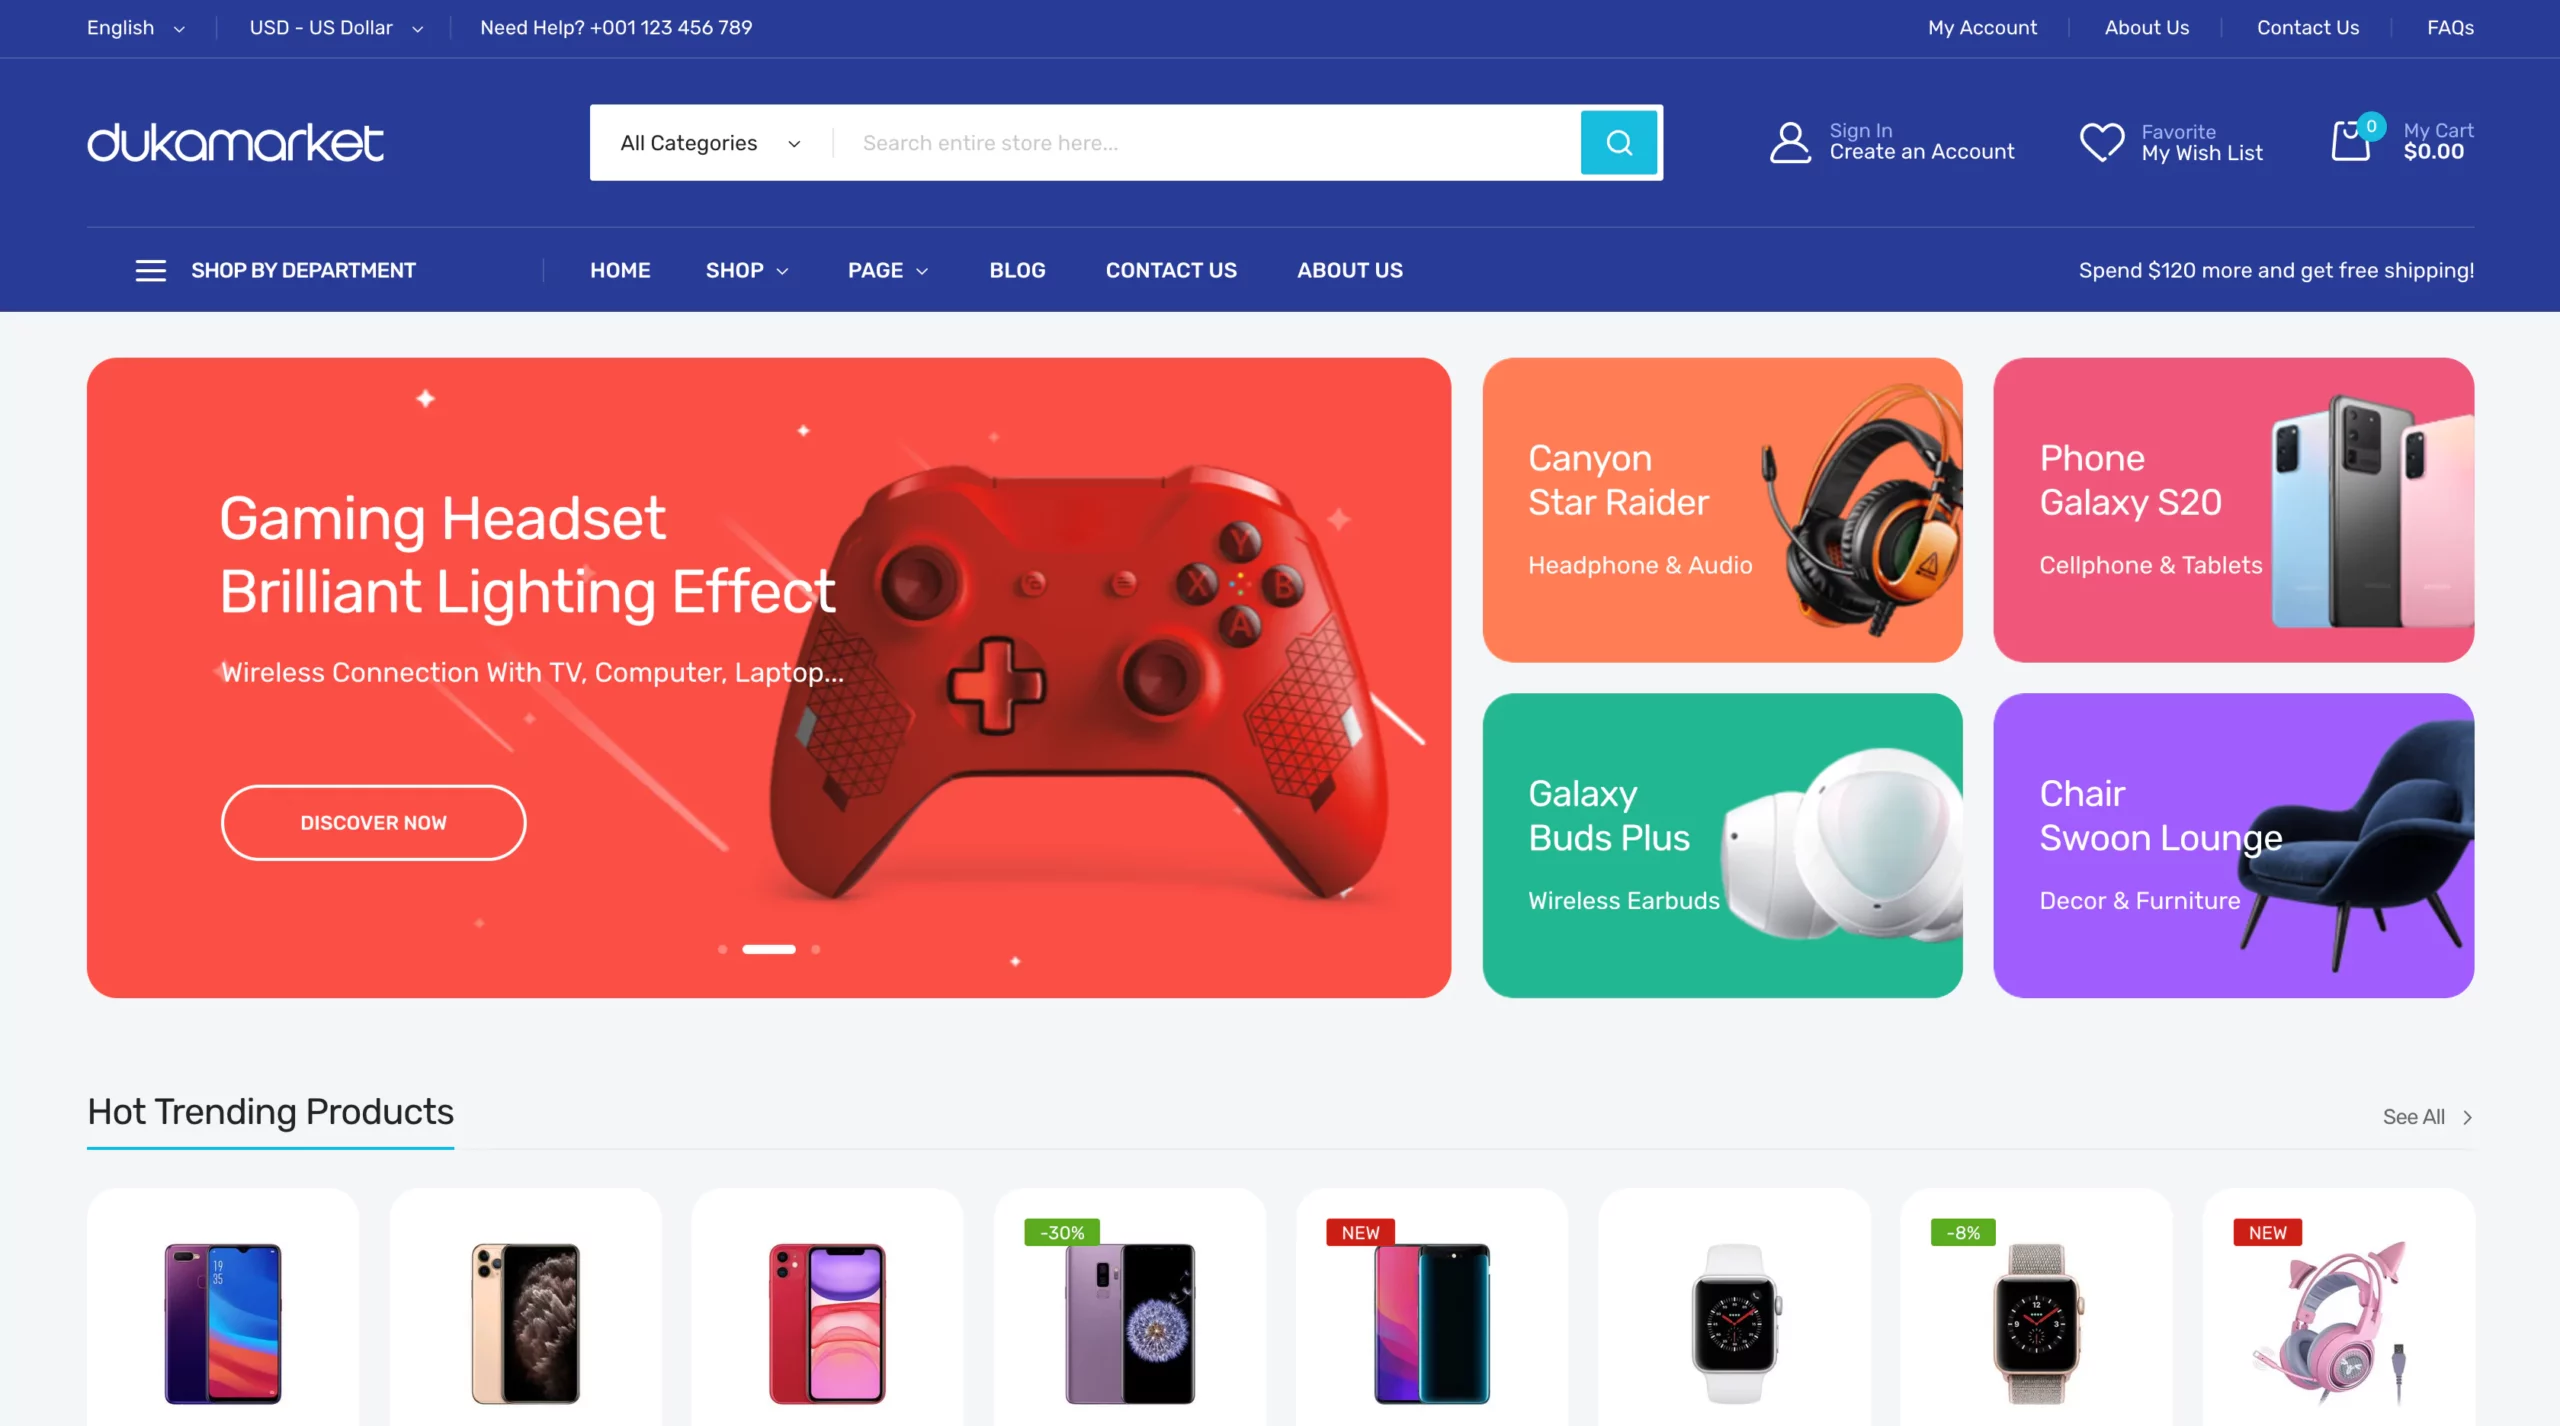Expand the SHOP navigation dropdown
The width and height of the screenshot is (2560, 1426).
[748, 270]
